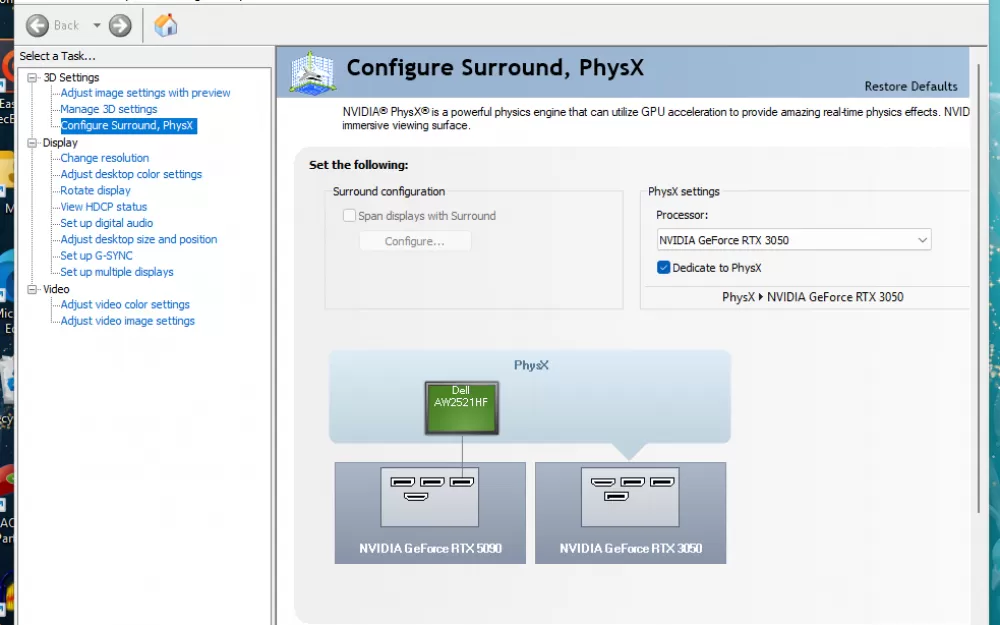Click the PhysX ▸ NVIDIA GeForce RTX 3050 status text
The image size is (1000, 625).
812,297
